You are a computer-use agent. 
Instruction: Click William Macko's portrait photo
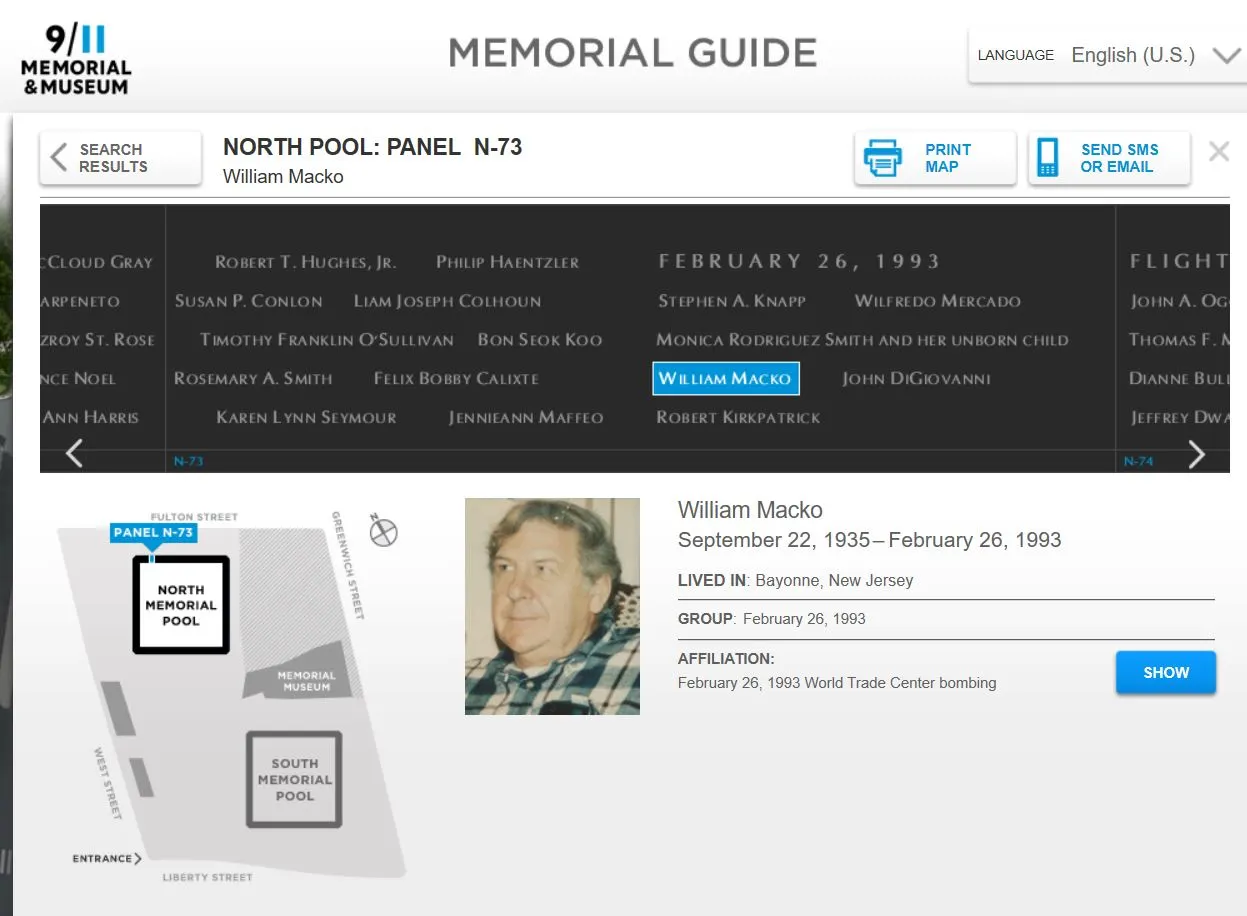click(x=552, y=605)
